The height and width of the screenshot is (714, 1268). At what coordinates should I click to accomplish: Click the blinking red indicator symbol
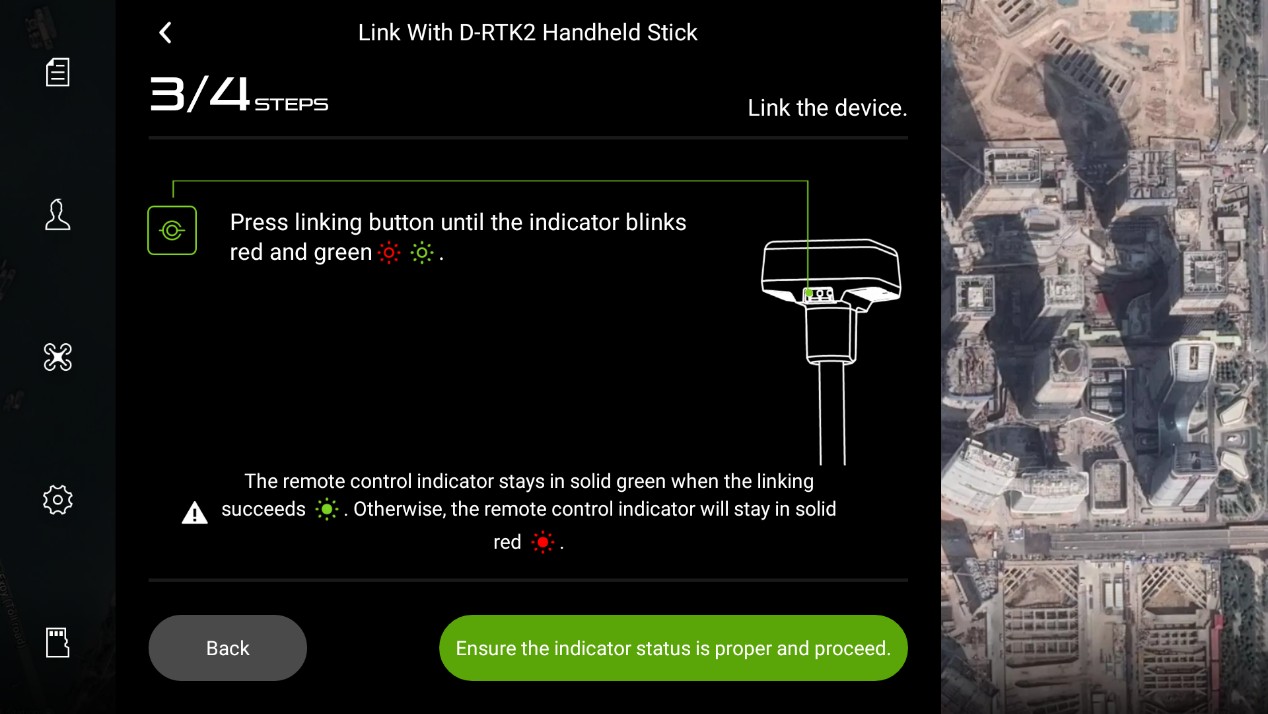pos(389,253)
